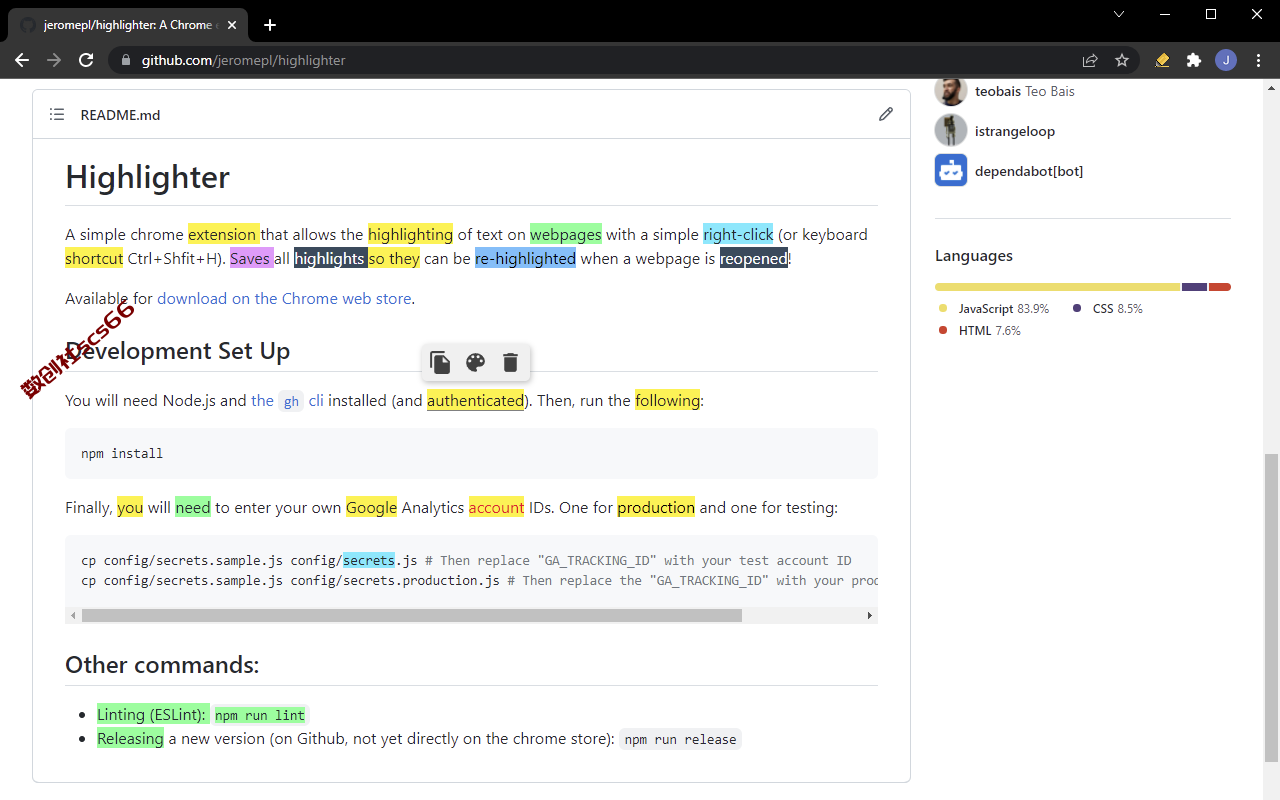Viewport: 1280px width, 800px height.
Task: Click the page vertical scrollbar thumb
Action: [1271, 608]
